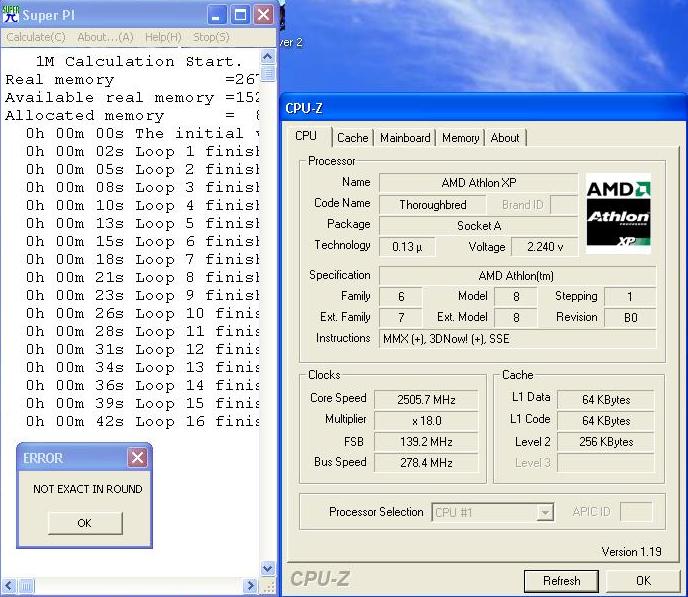
Task: Click the Super PI app icon in title bar
Action: click(11, 14)
